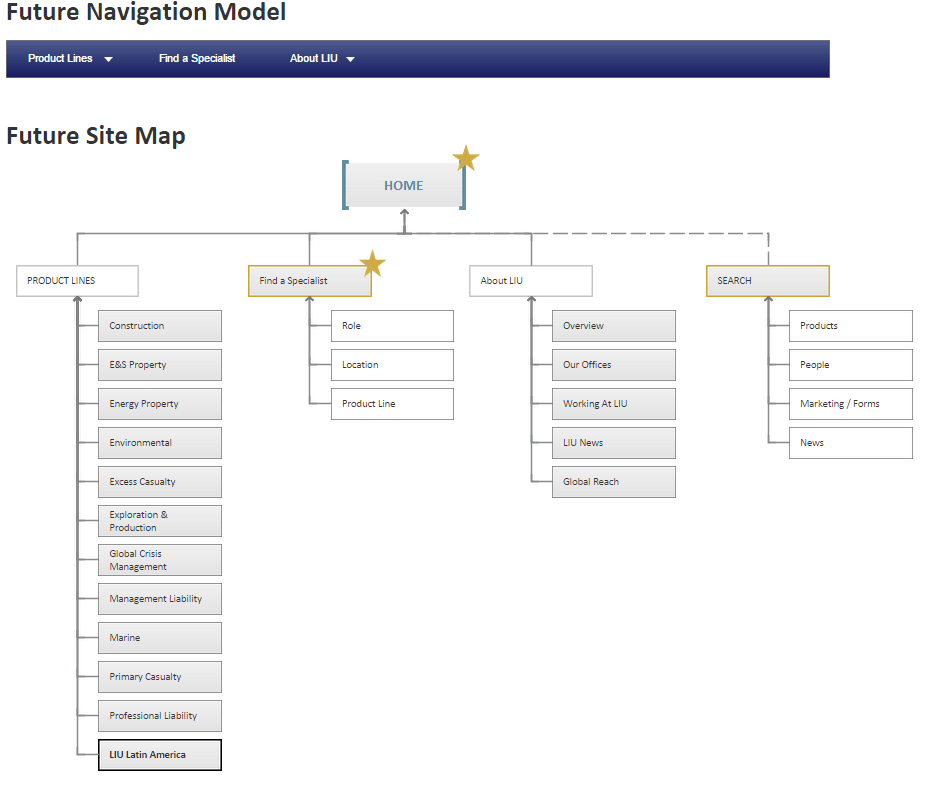The image size is (931, 789).
Task: Click the Excess Casualty box
Action: (x=160, y=482)
